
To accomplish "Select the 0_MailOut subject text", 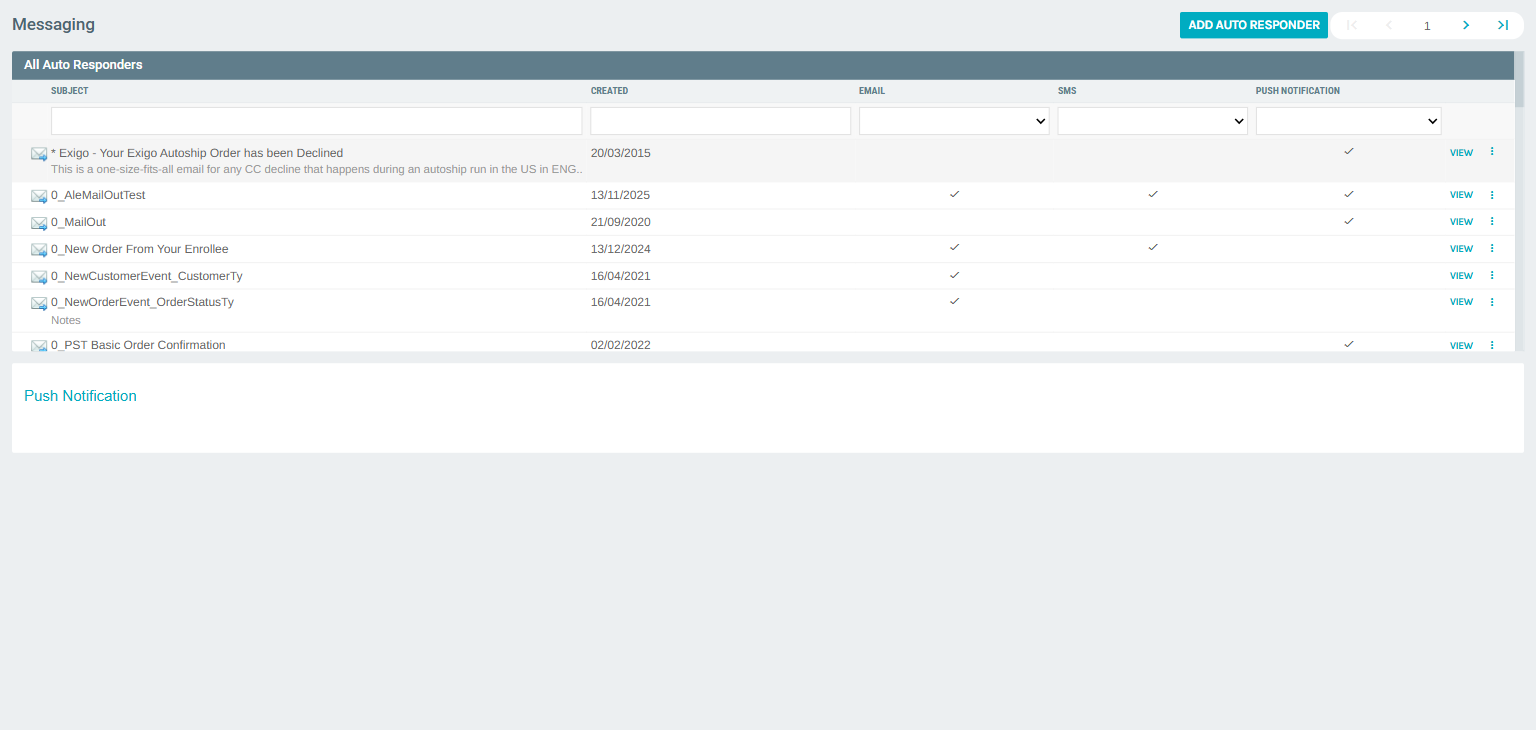I will click(x=78, y=222).
